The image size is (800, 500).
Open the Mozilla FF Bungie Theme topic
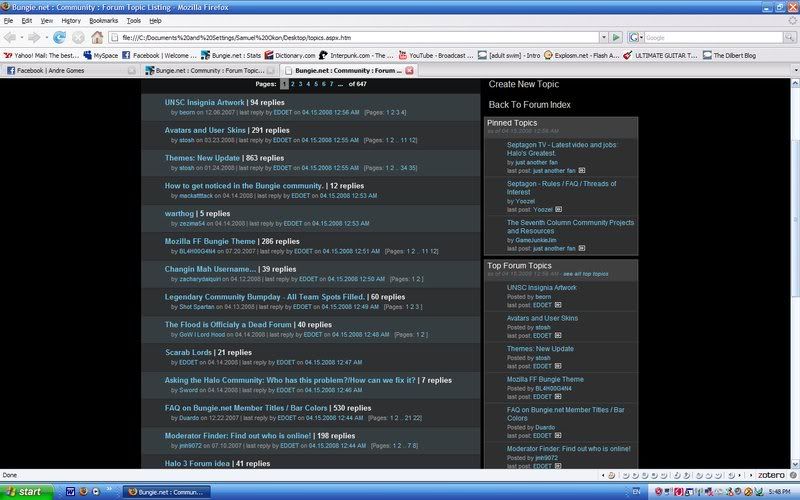pos(210,241)
